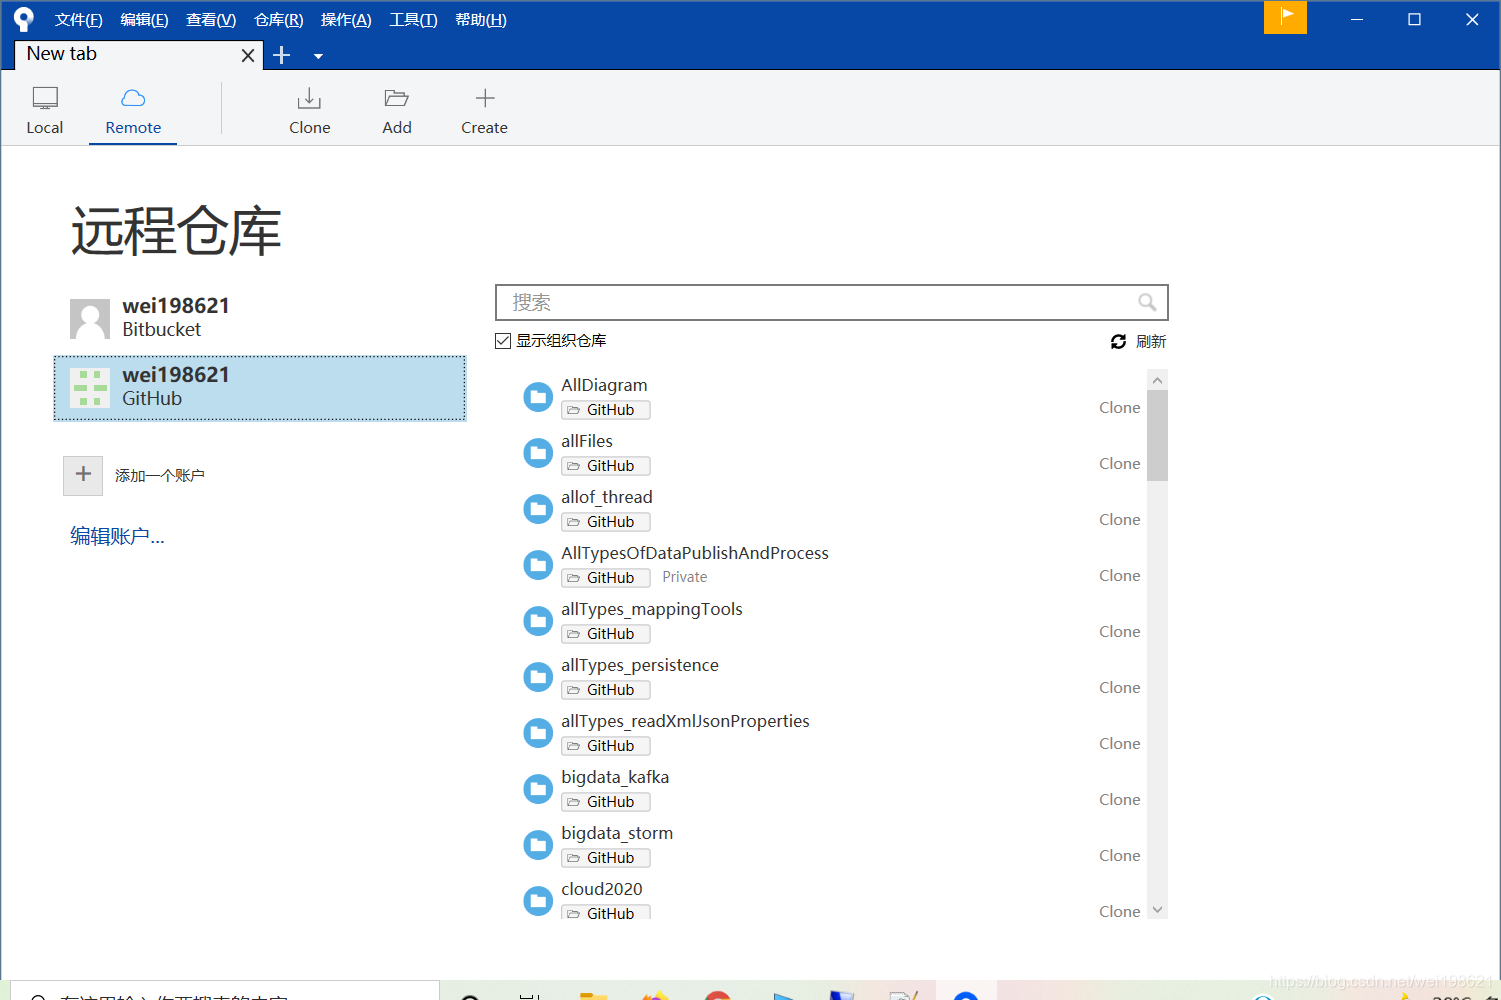The image size is (1501, 1000).
Task: Open the 编辑(E) menu
Action: 144,20
